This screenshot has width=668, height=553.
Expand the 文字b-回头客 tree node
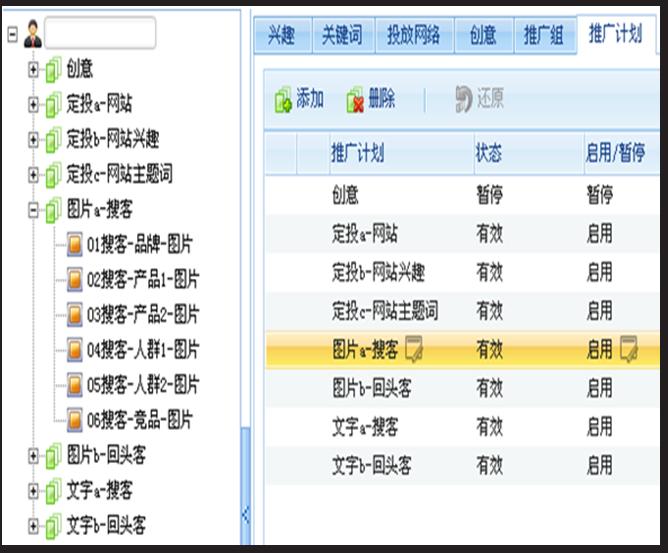(33, 526)
